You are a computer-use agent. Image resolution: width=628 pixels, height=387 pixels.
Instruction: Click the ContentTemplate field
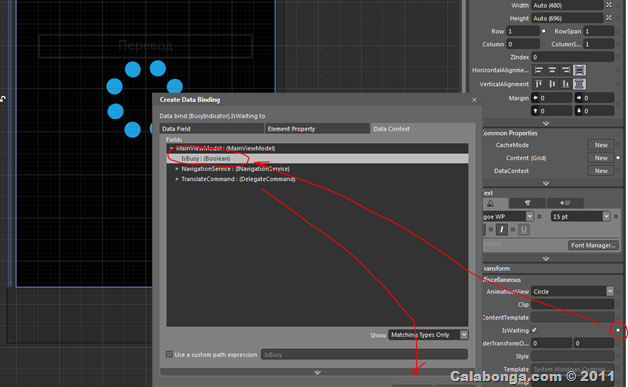(573, 317)
